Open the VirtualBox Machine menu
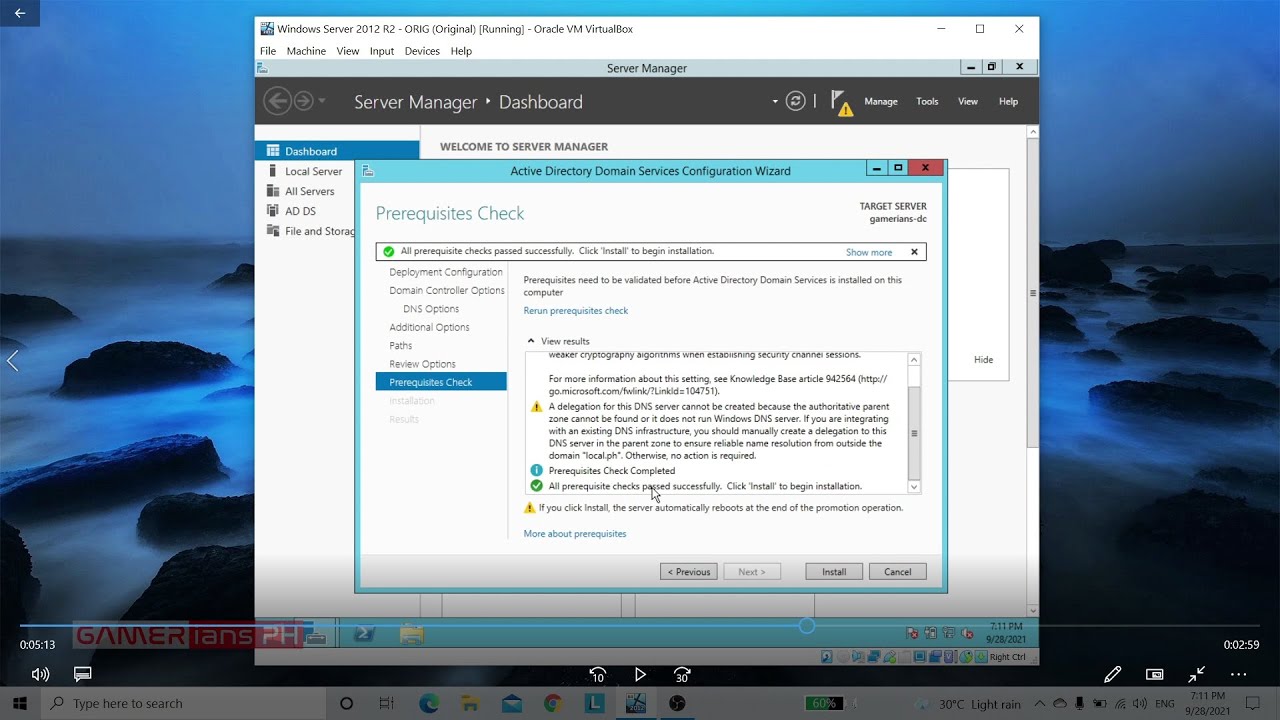This screenshot has height=720, width=1280. coord(306,51)
